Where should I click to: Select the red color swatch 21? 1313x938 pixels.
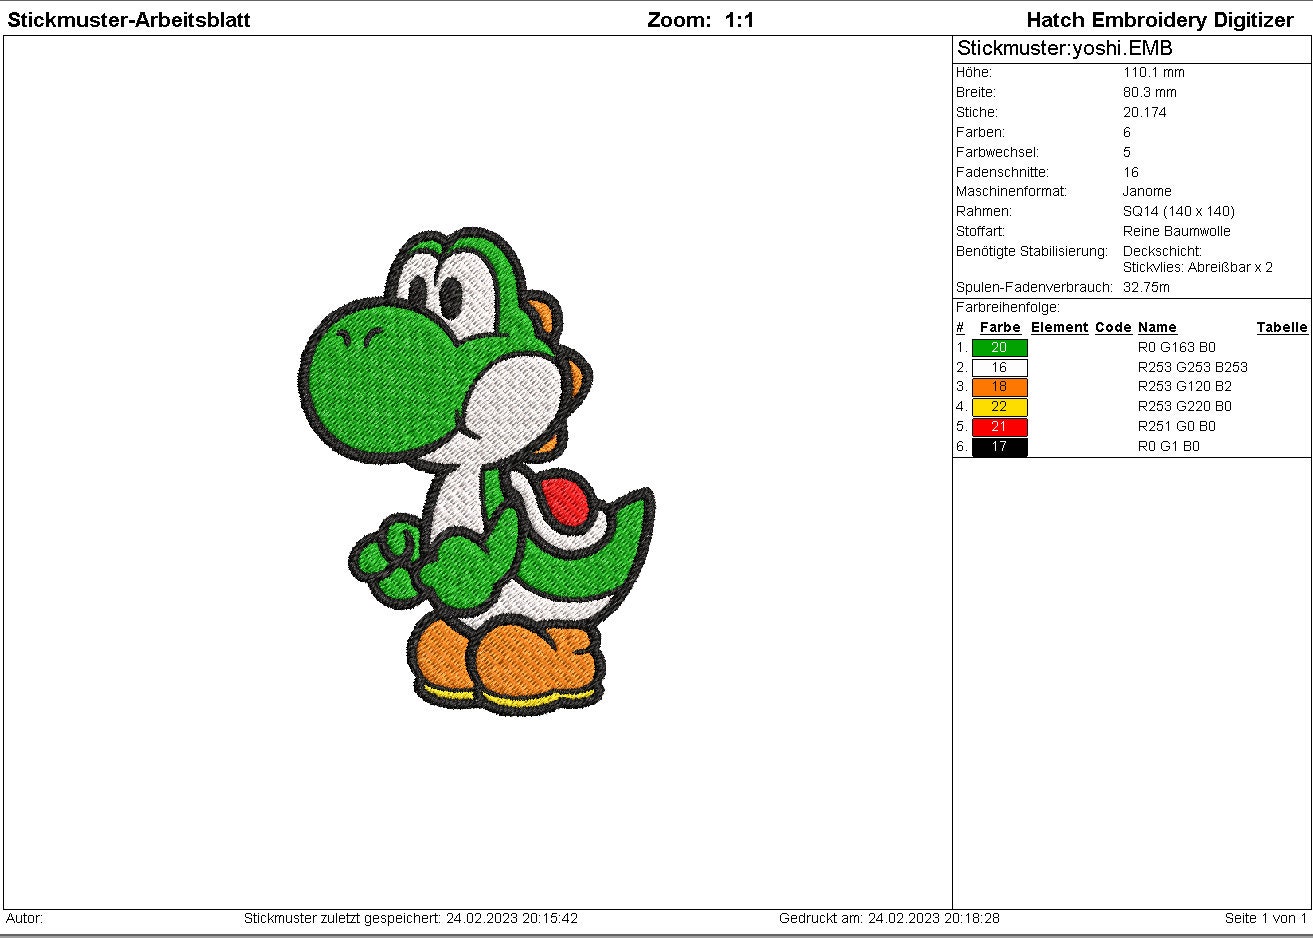point(998,426)
